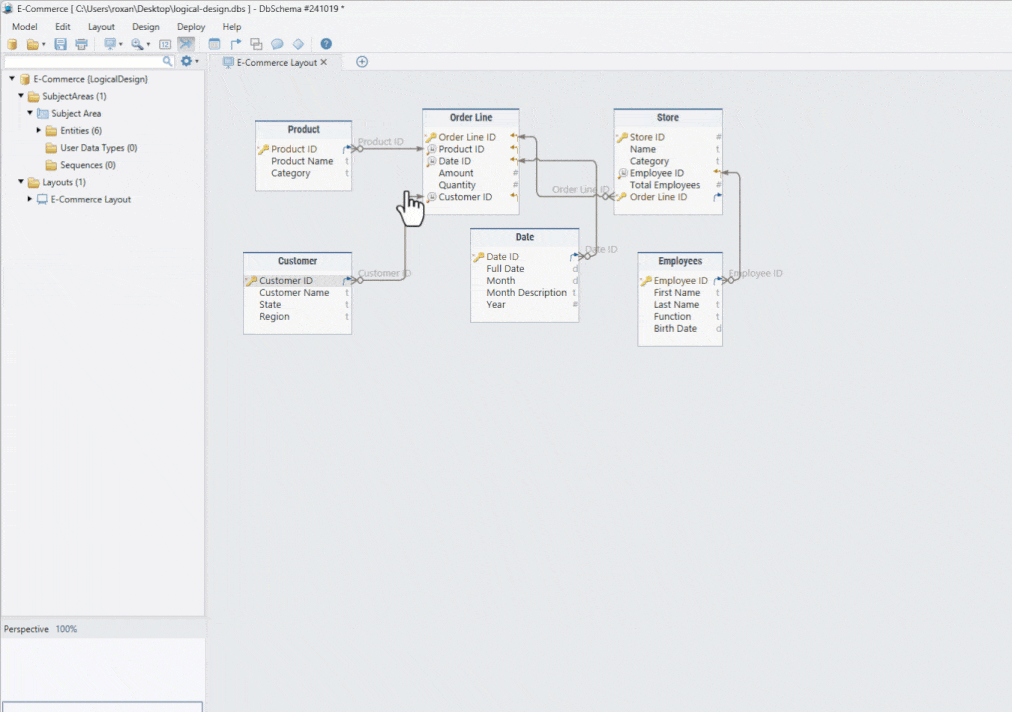Collapse the Subject Area tree node
The image size is (1012, 712).
click(30, 113)
